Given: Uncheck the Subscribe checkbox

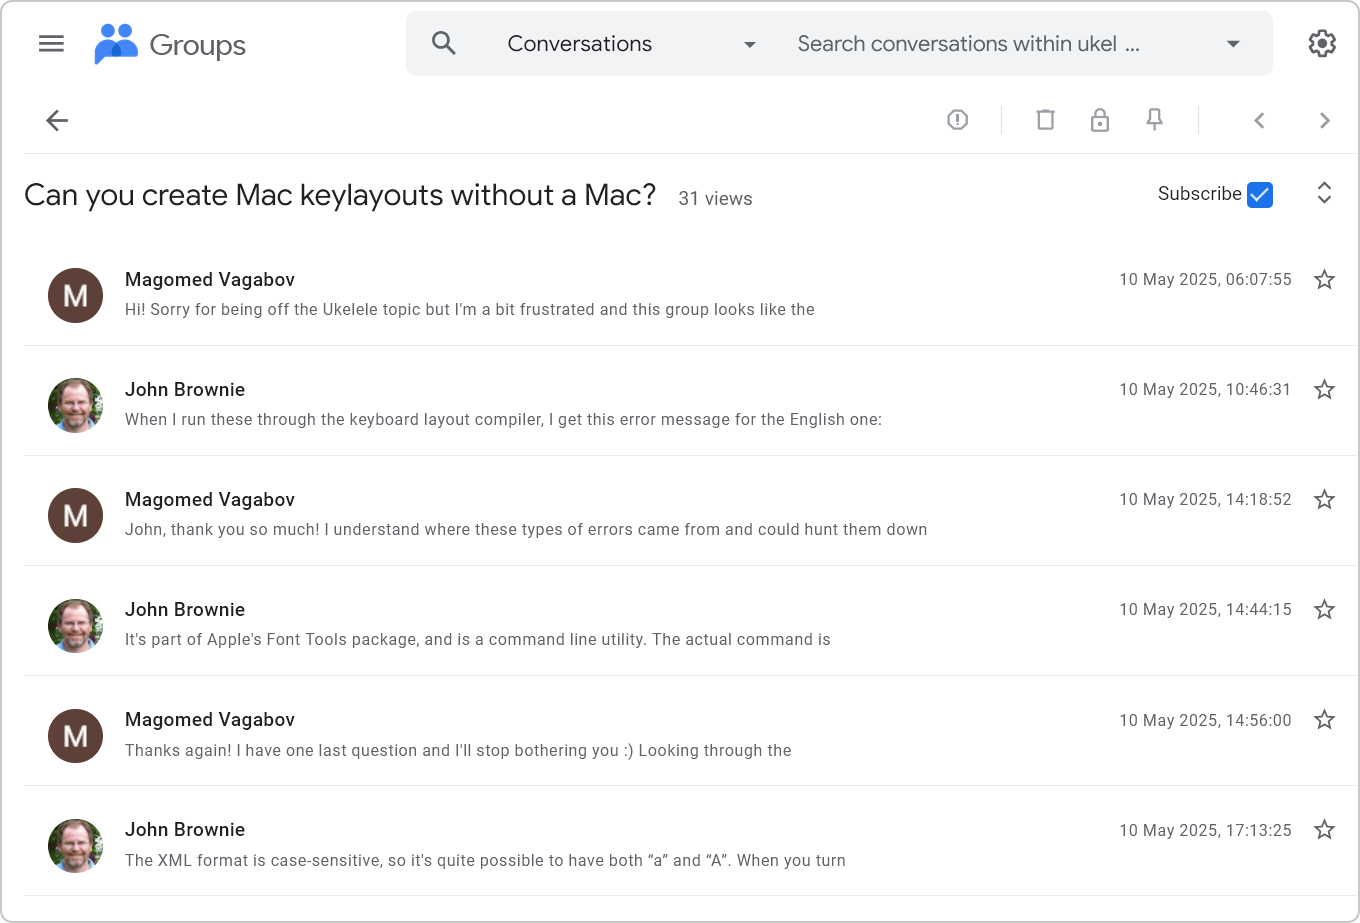Looking at the screenshot, I should 1260,195.
